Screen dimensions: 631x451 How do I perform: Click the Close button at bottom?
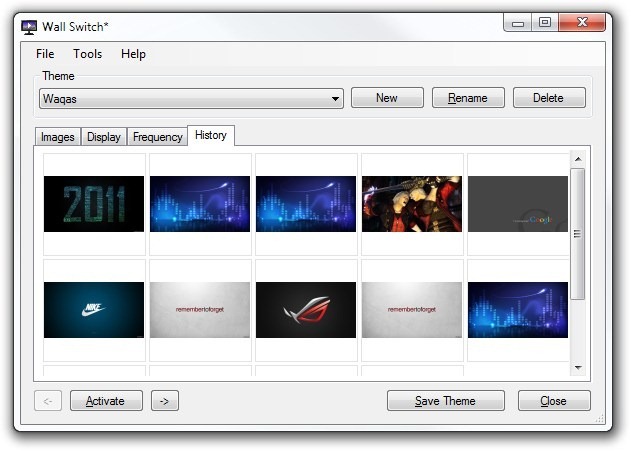(x=554, y=401)
